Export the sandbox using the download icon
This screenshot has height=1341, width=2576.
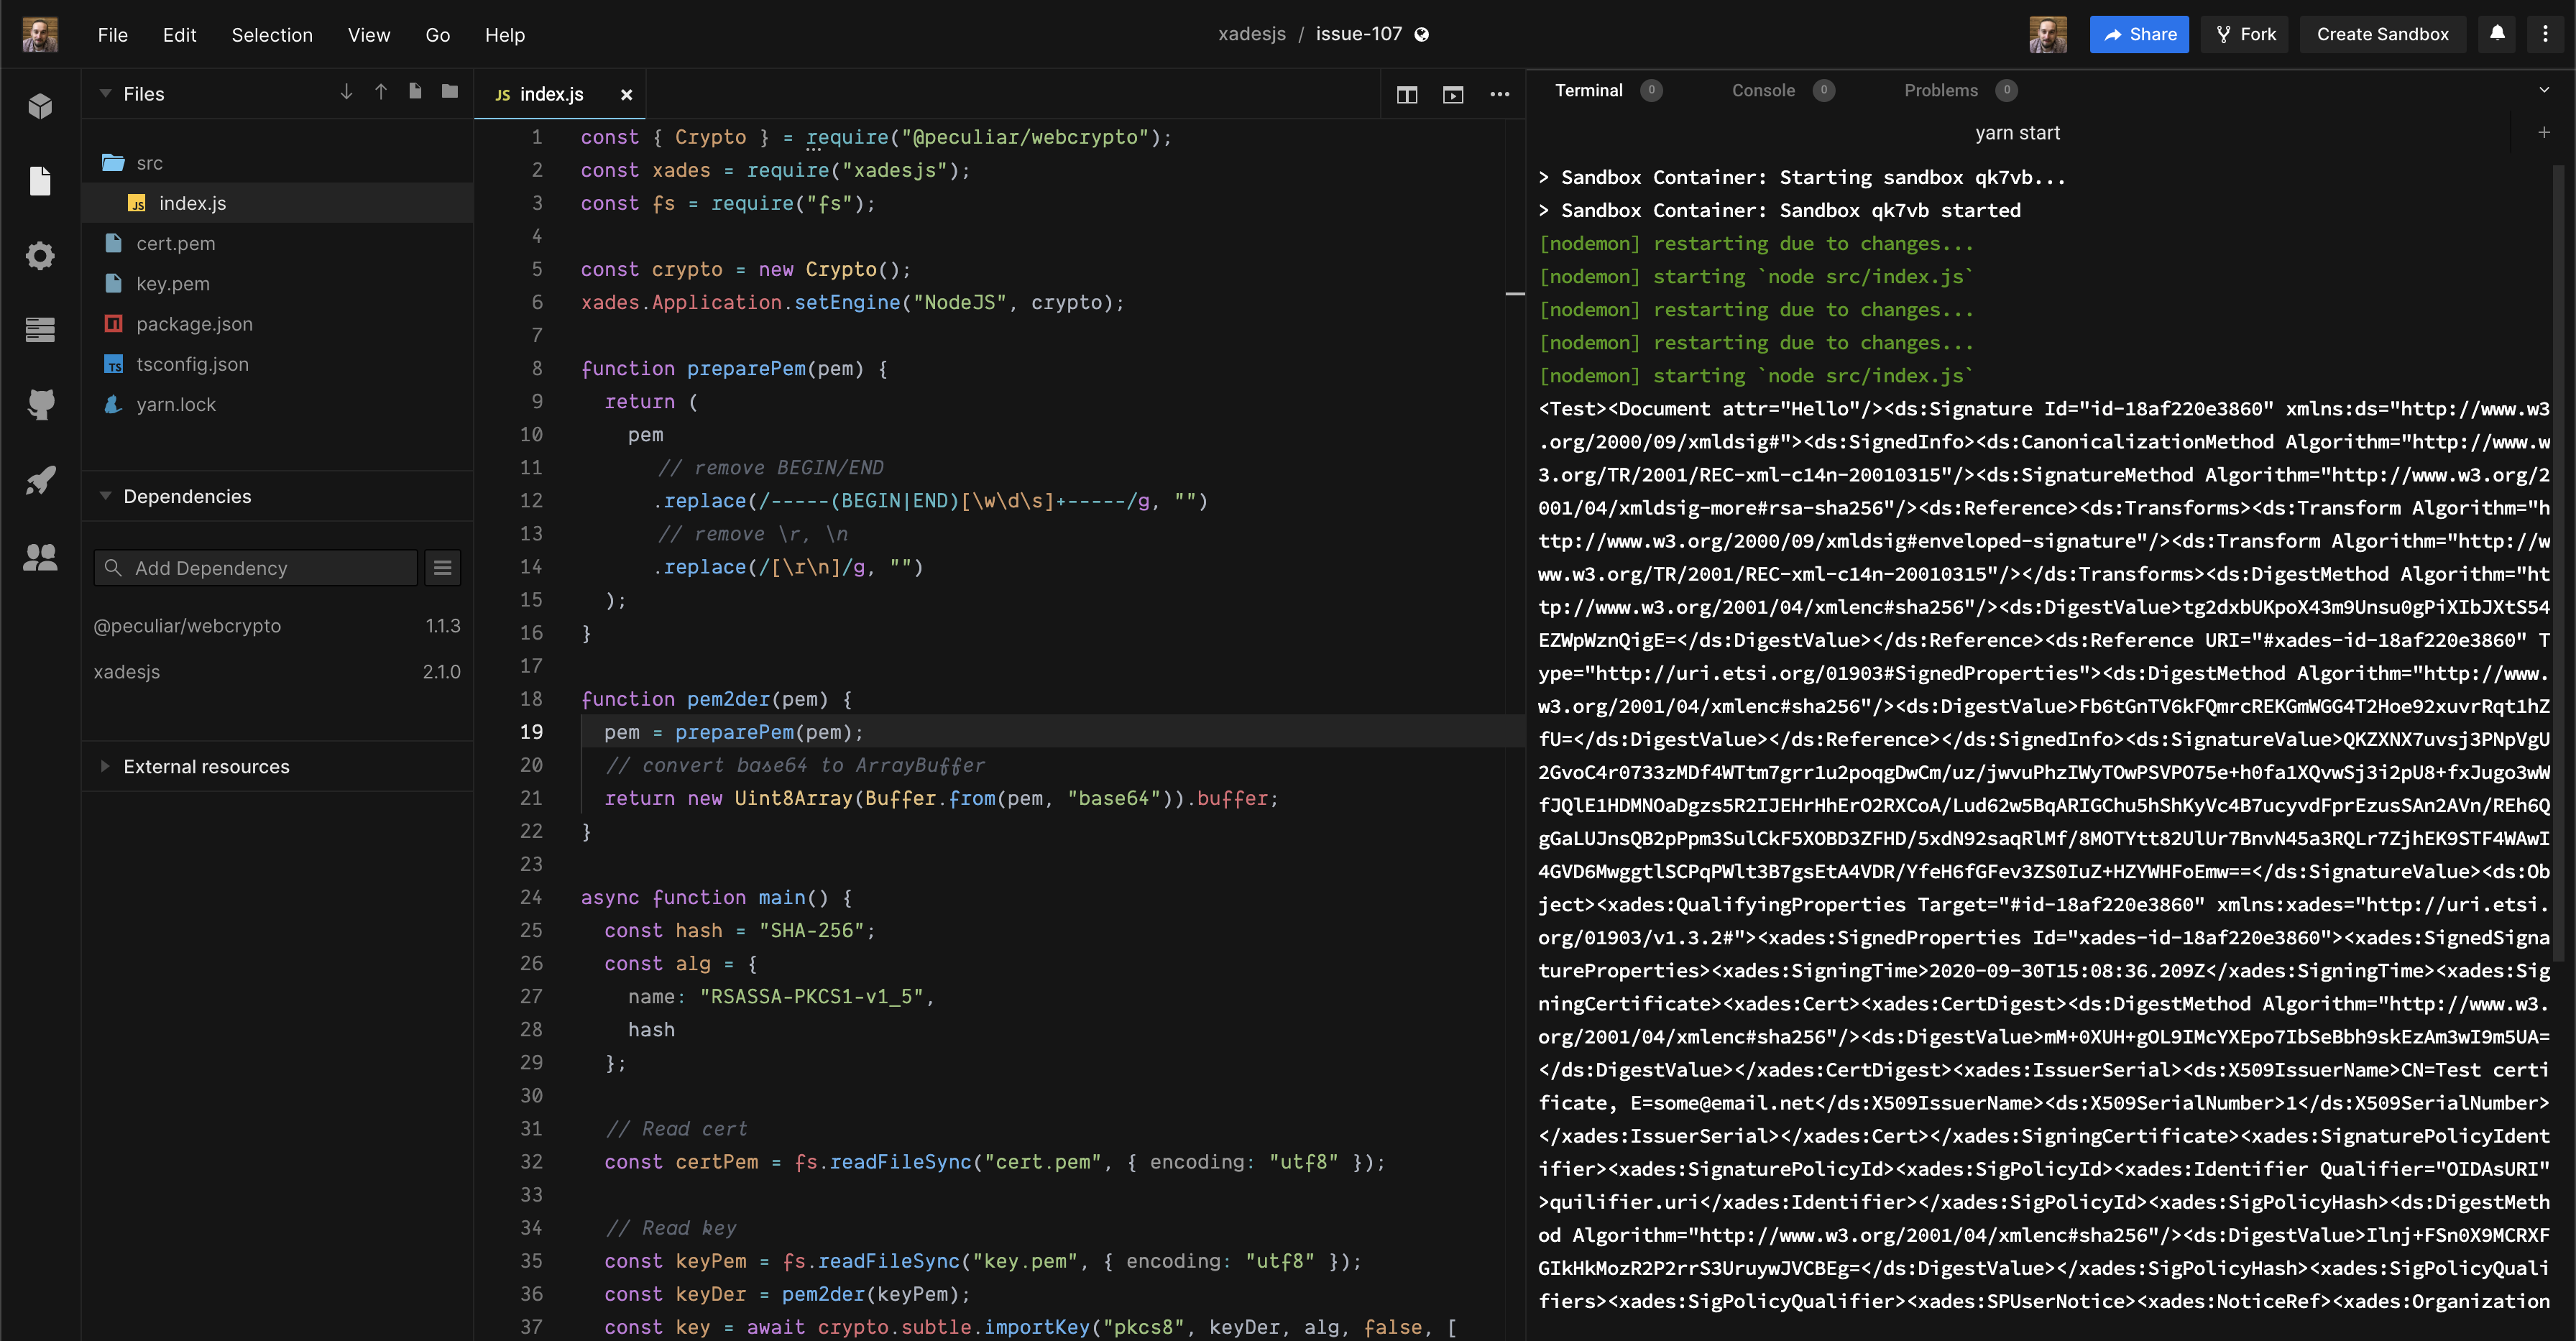(x=346, y=91)
